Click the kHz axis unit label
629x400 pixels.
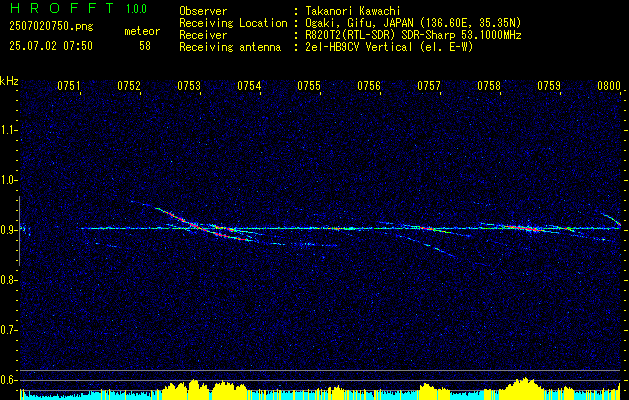(9, 81)
